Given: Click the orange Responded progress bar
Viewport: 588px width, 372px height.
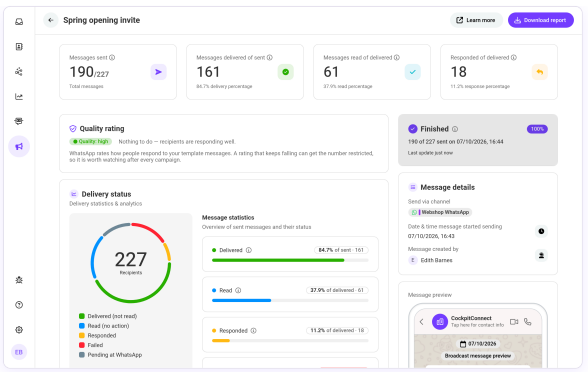Looking at the screenshot, I should coord(290,340).
